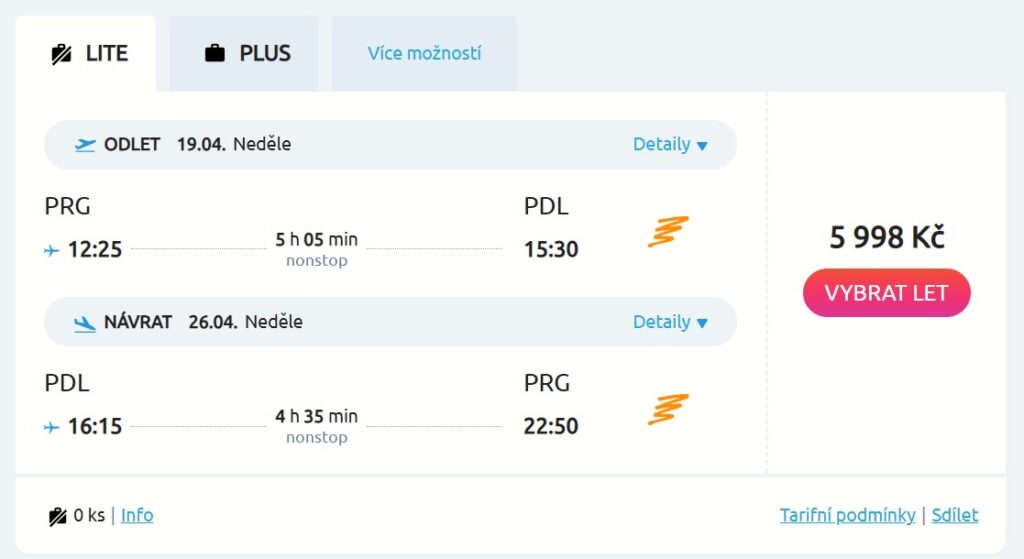
Task: Click the departure plane icon beside ODLET
Action: 86,145
